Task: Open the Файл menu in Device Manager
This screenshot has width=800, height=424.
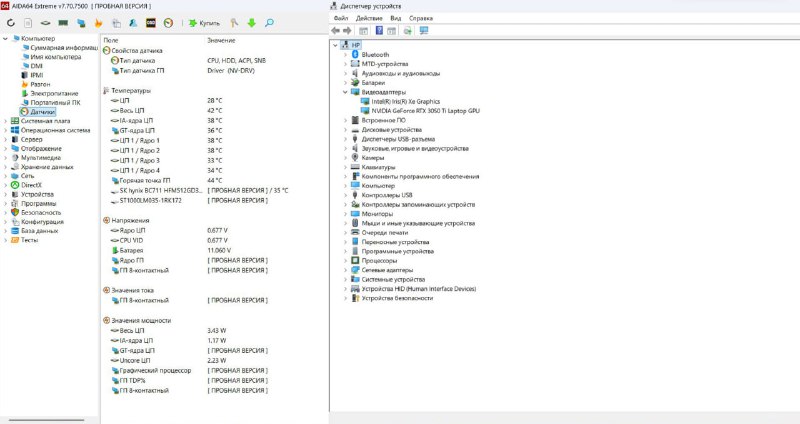Action: (x=340, y=18)
